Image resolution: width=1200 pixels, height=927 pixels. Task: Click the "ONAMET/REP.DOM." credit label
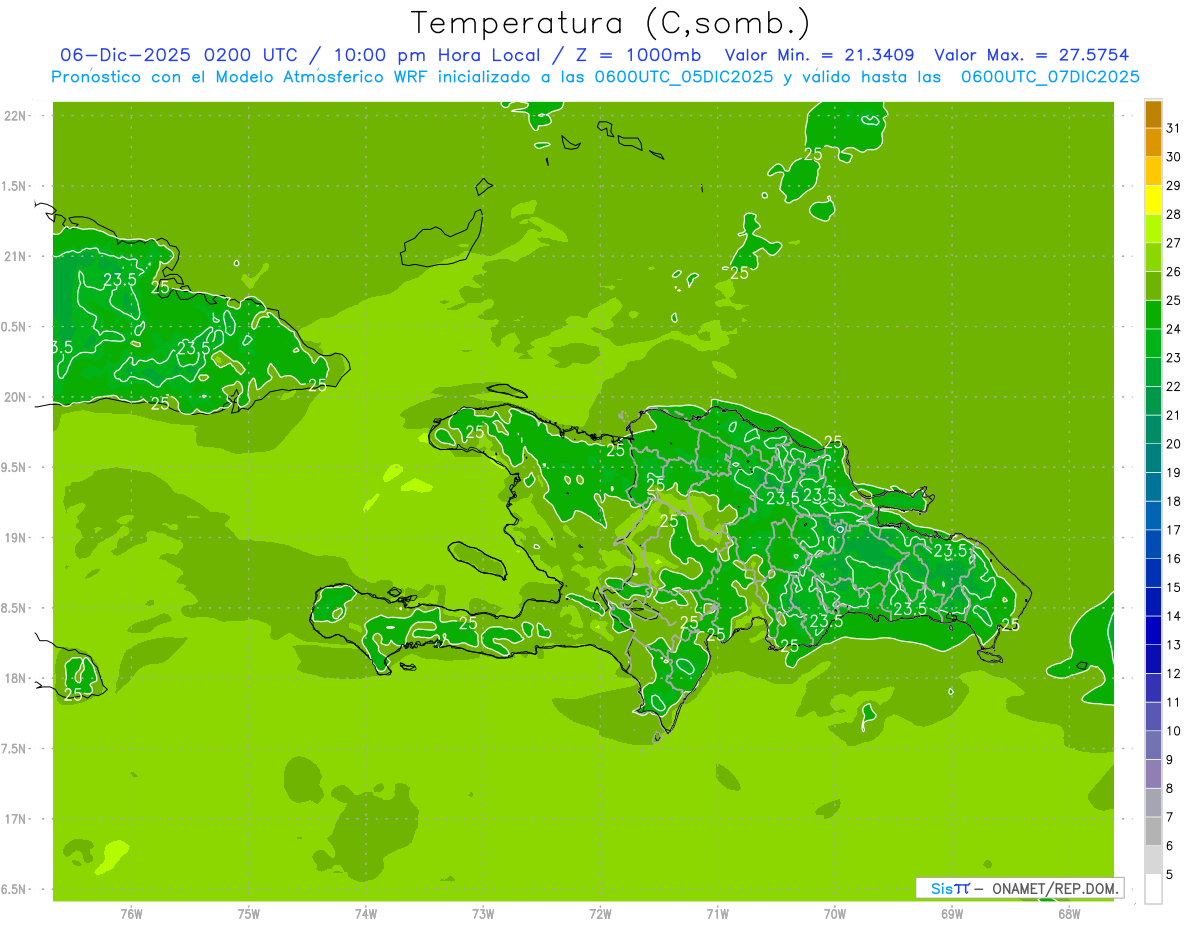[x=1055, y=888]
